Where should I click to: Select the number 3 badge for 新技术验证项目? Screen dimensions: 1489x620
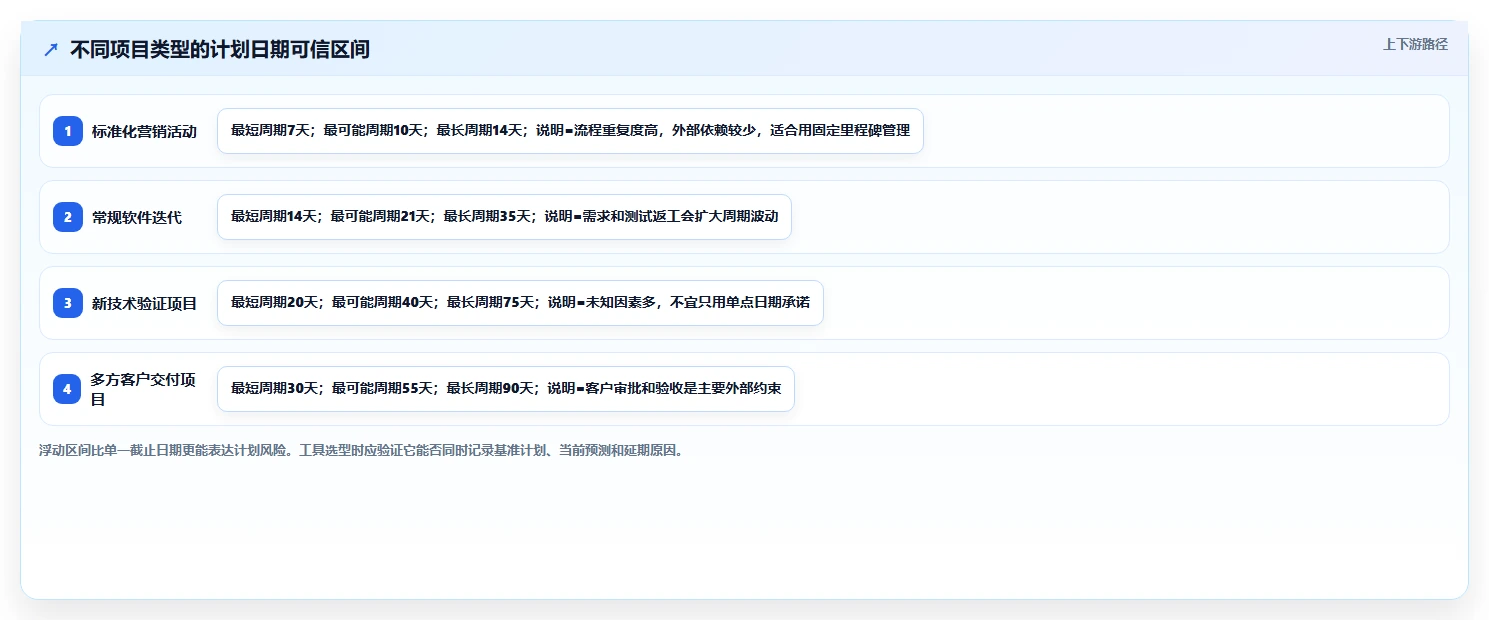click(x=68, y=303)
